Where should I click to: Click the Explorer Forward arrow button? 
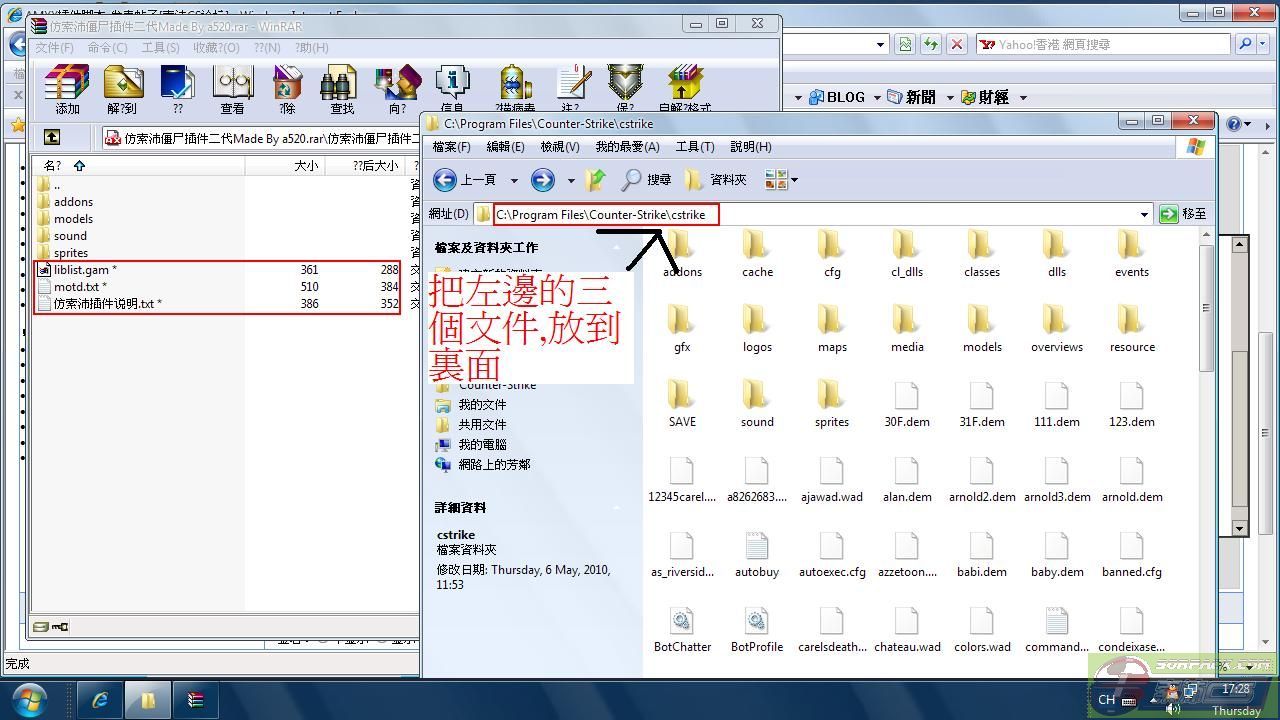(543, 180)
